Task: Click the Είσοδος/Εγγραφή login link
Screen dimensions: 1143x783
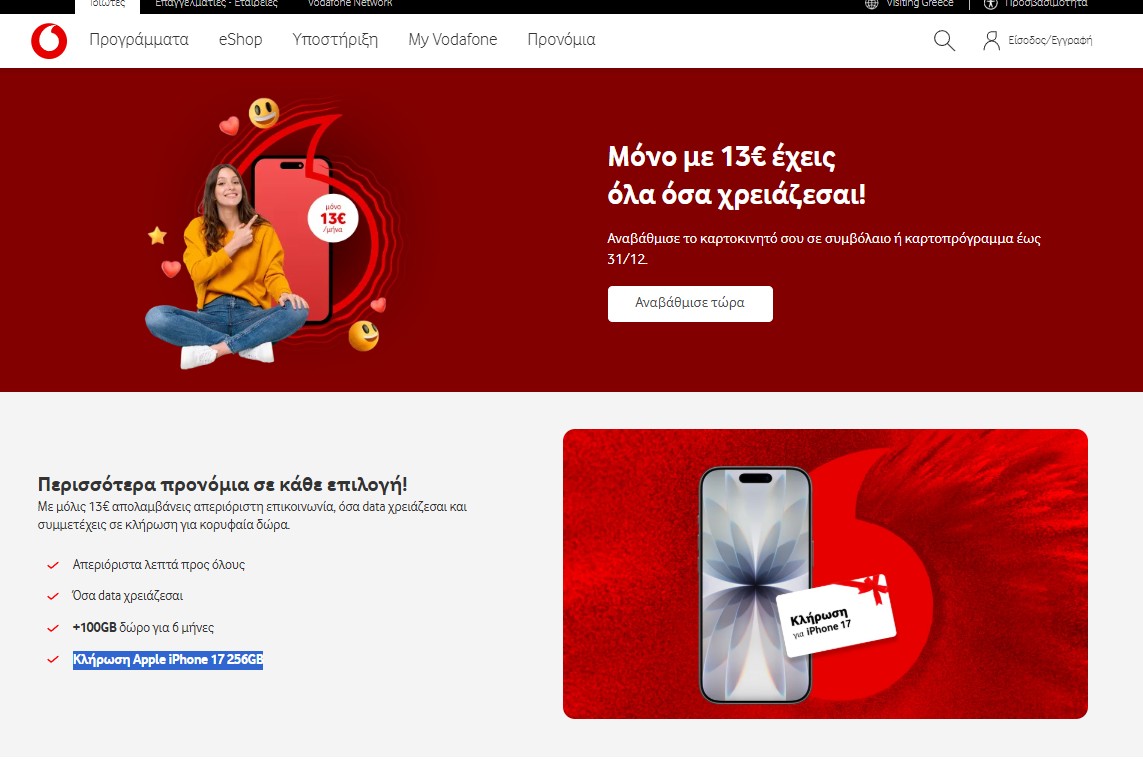Action: click(1050, 41)
